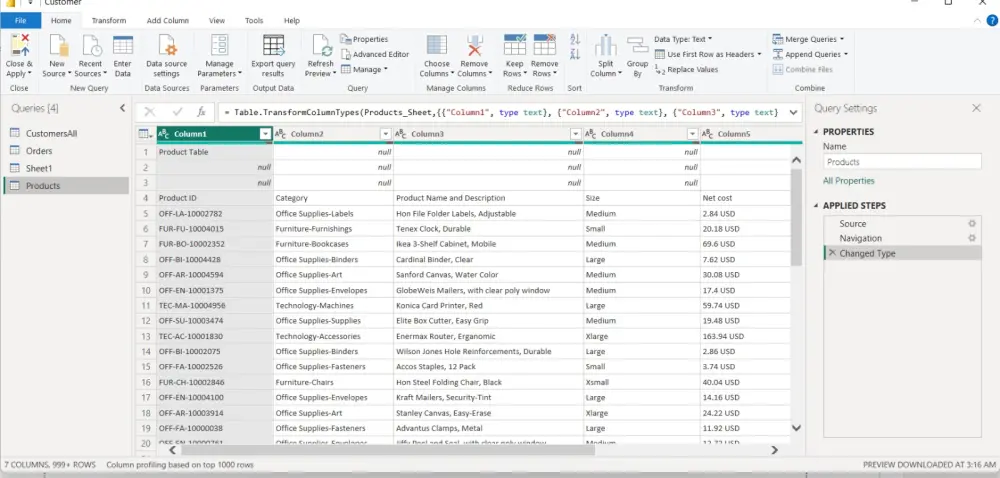Image resolution: width=1000 pixels, height=478 pixels.
Task: Open the Data Type: Text dropdown
Action: pos(683,40)
